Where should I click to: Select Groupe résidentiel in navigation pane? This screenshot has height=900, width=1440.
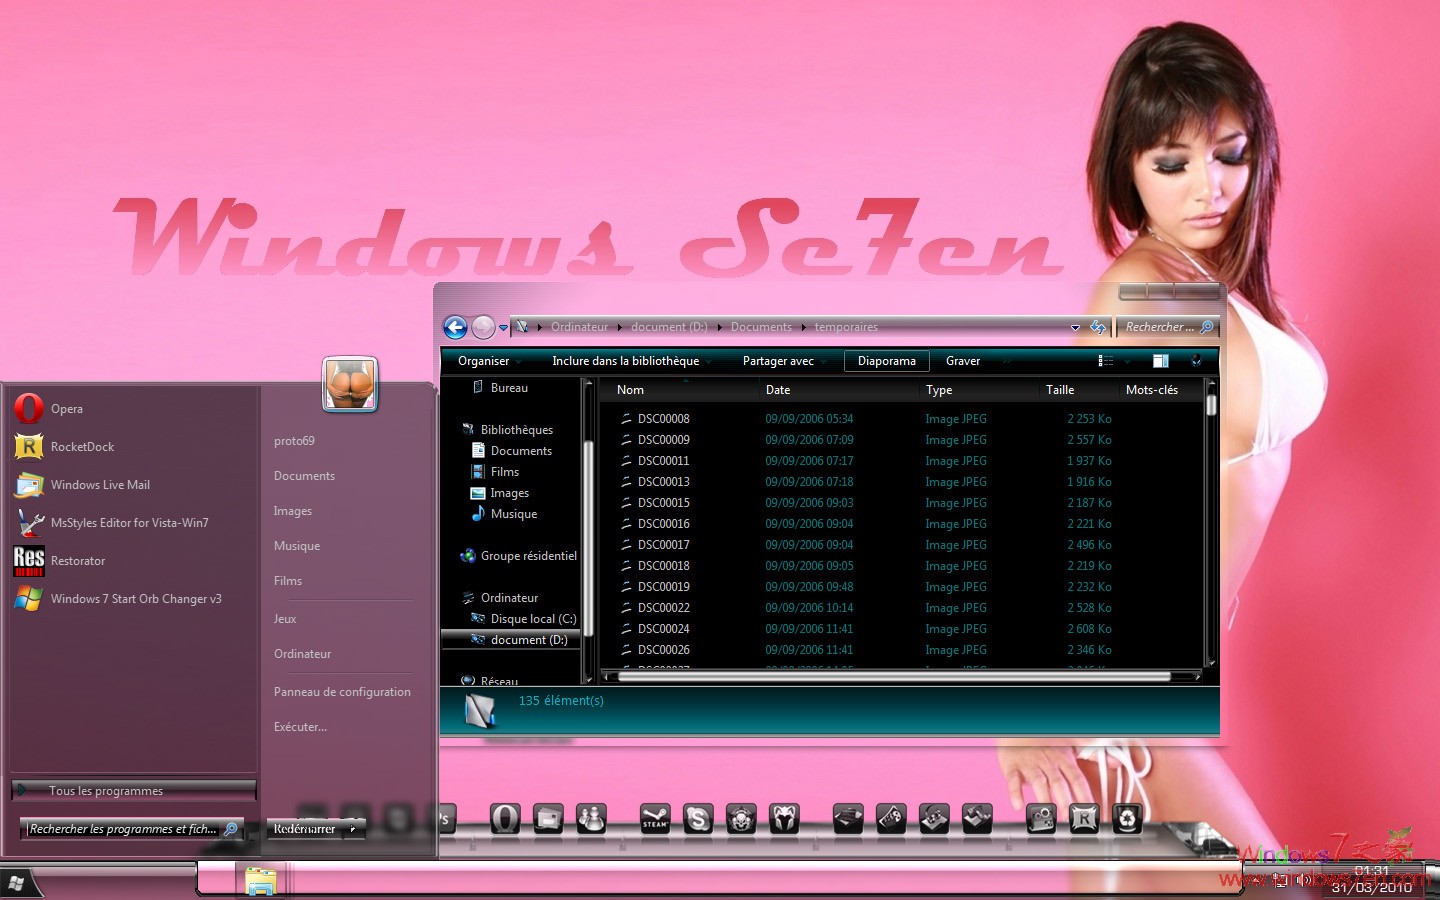[529, 555]
